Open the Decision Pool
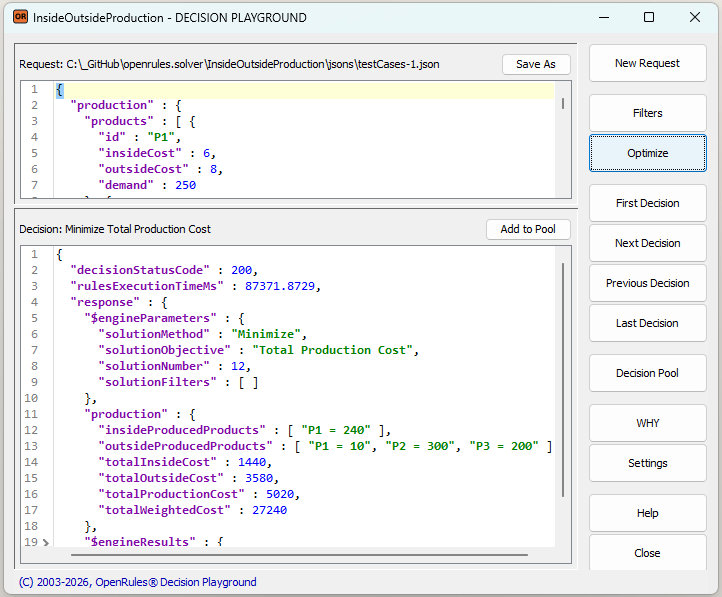722x597 pixels. (647, 373)
